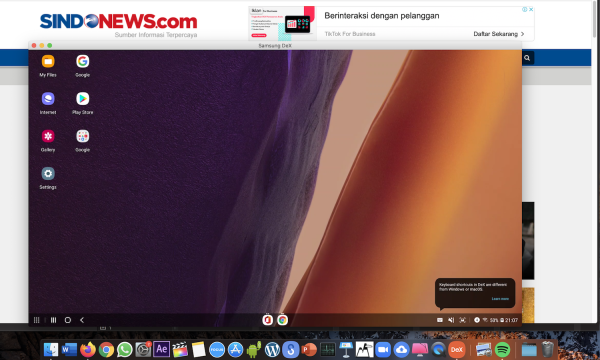Image resolution: width=600 pixels, height=360 pixels.
Task: Open Samsung DeX app in the dock
Action: tap(457, 350)
